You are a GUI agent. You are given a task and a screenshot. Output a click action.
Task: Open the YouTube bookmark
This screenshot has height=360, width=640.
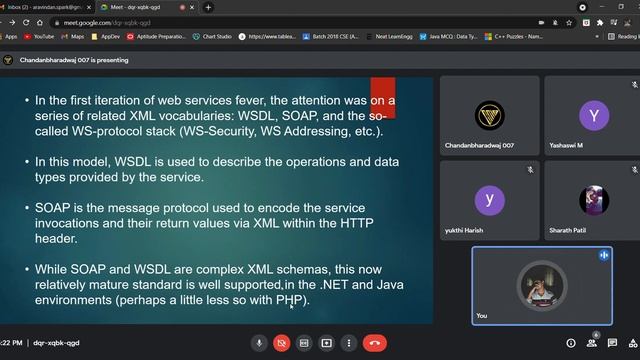[x=39, y=37]
